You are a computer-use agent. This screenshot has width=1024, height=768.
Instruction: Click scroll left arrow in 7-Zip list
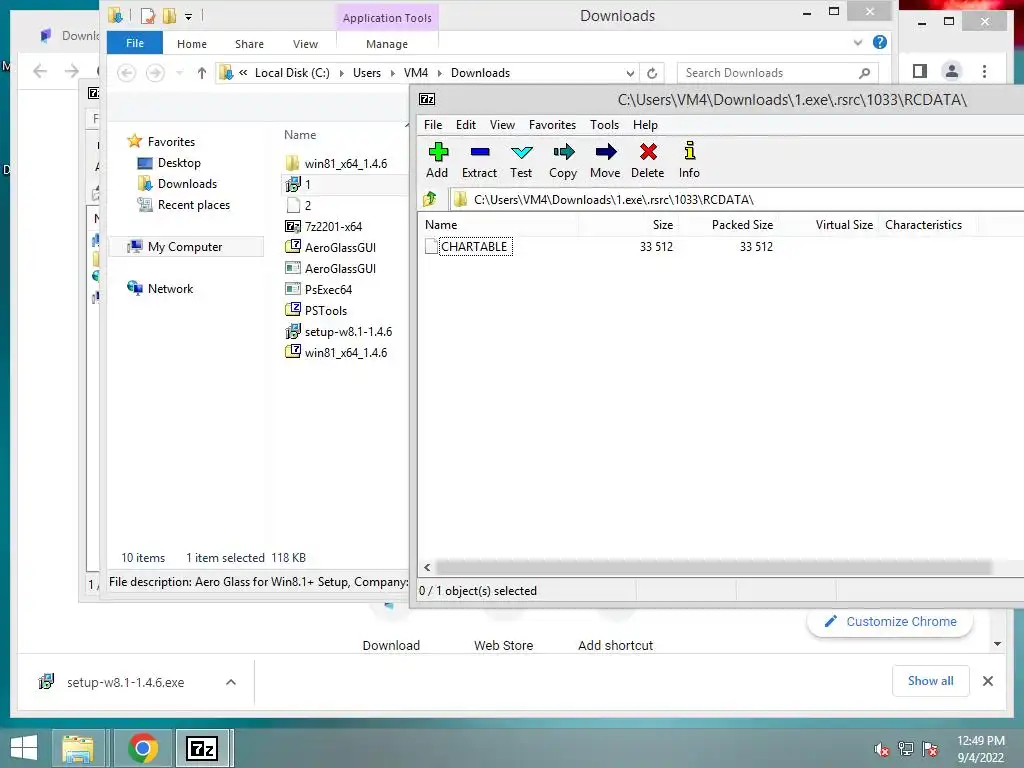pyautogui.click(x=427, y=568)
